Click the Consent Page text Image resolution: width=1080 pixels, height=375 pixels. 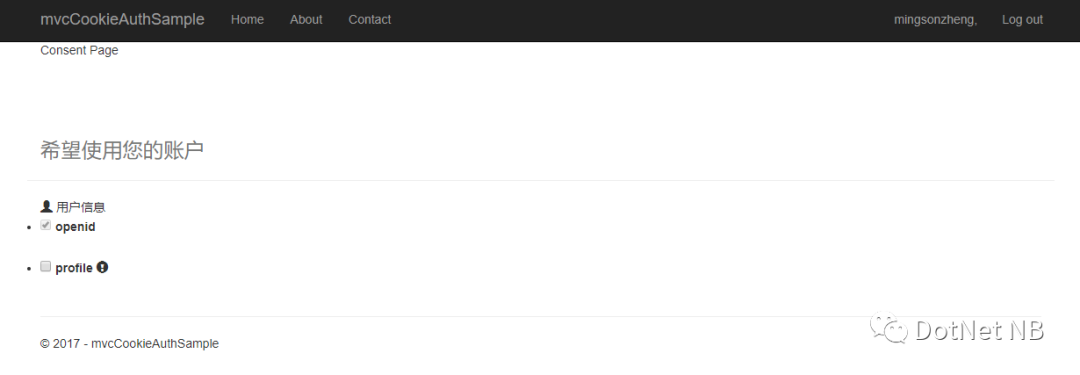click(79, 50)
